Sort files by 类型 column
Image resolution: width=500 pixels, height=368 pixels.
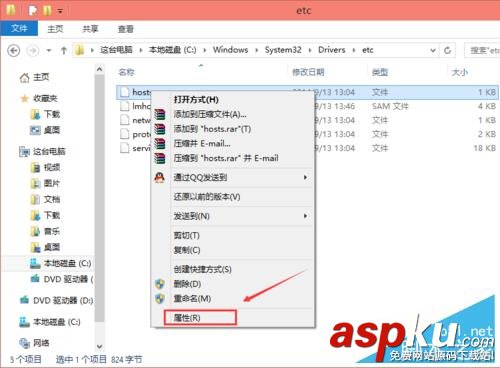pyautogui.click(x=380, y=72)
